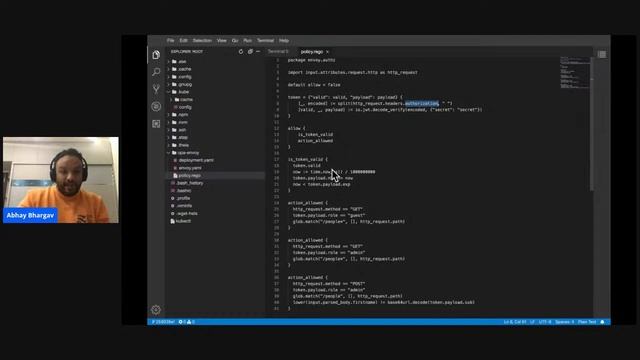The width and height of the screenshot is (640, 360).
Task: Close the policy.rego editor tab
Action: pos(327,52)
